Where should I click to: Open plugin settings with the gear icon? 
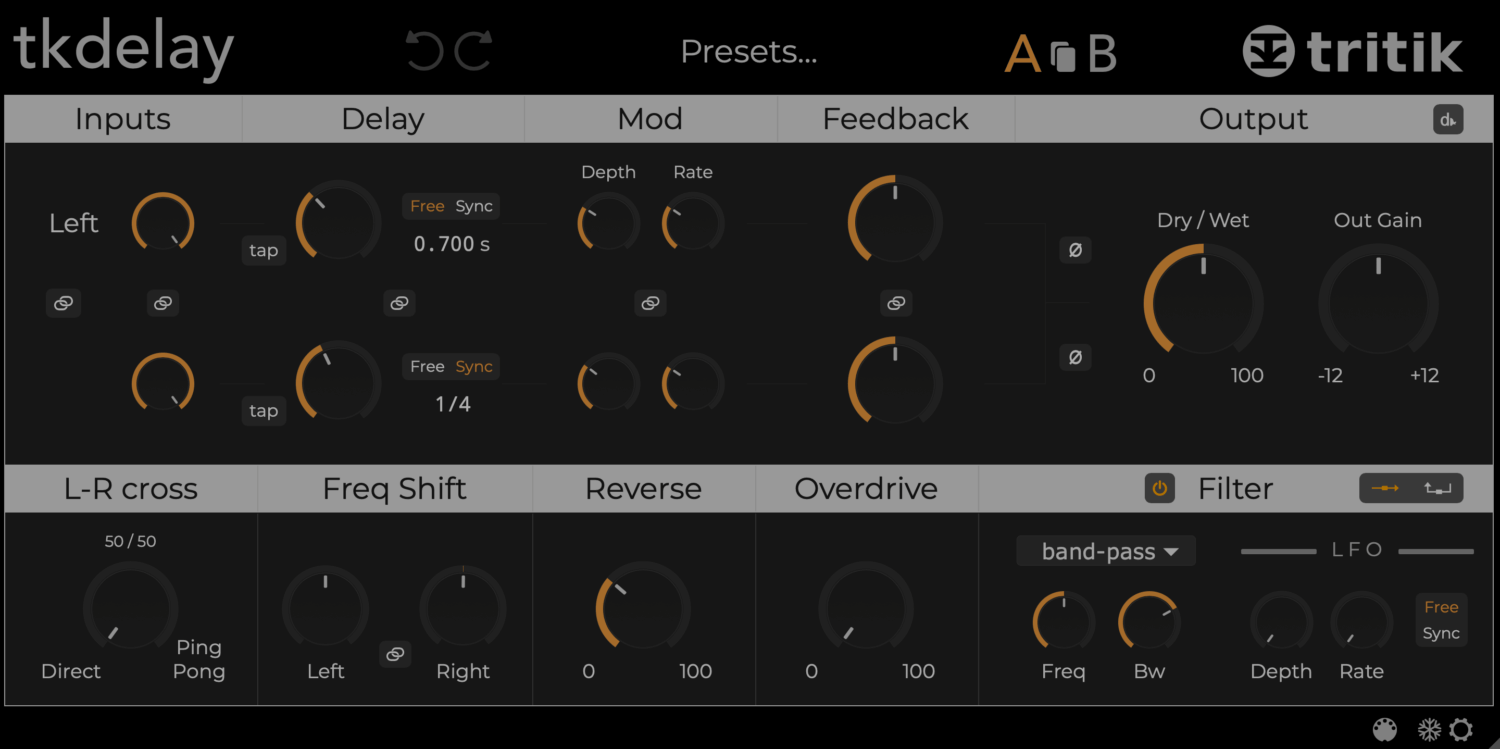click(1462, 728)
